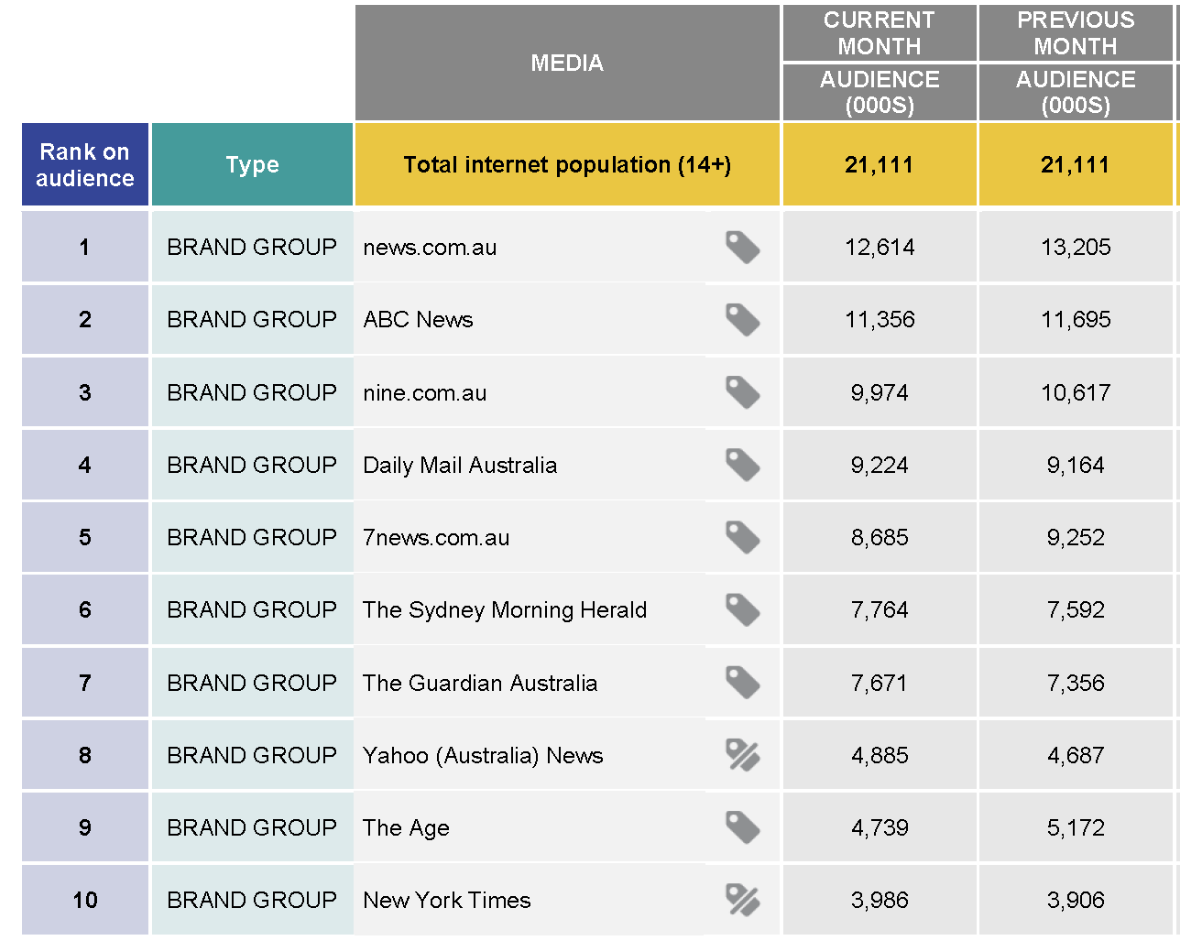1180x942 pixels.
Task: Click the current audience value 7,764
Action: 879,609
